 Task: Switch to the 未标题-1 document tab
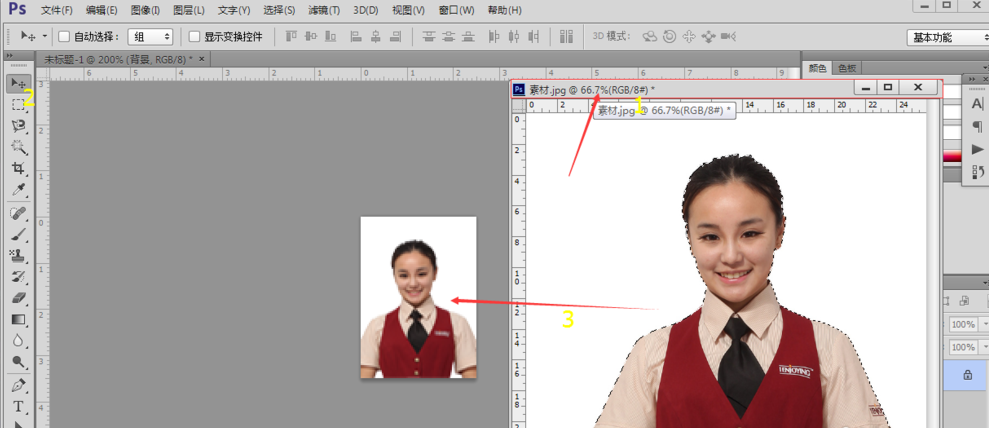tap(118, 60)
